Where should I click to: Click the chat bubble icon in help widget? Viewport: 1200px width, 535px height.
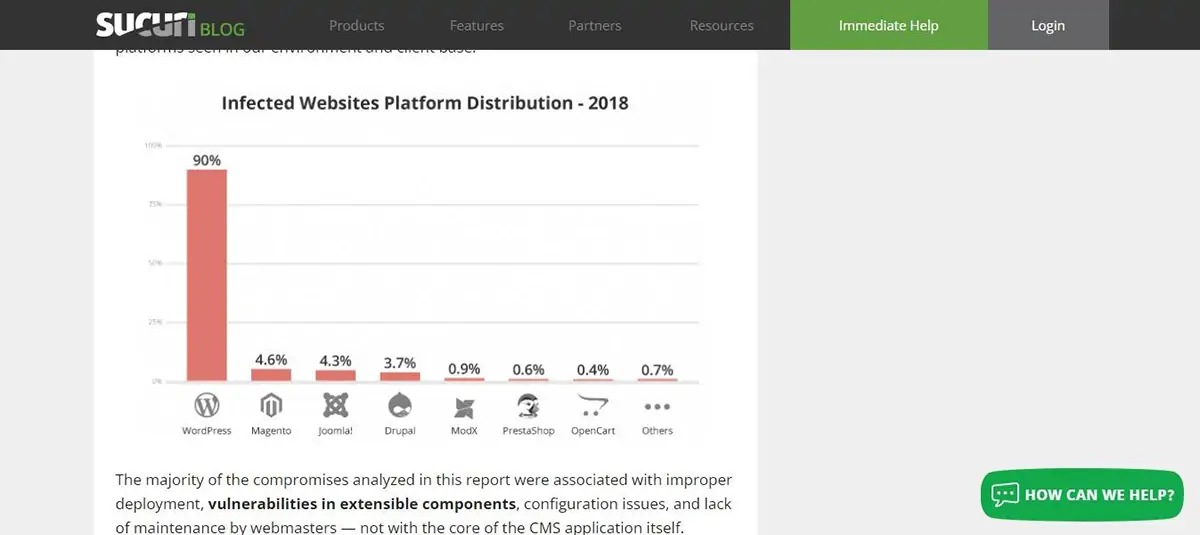point(1005,494)
